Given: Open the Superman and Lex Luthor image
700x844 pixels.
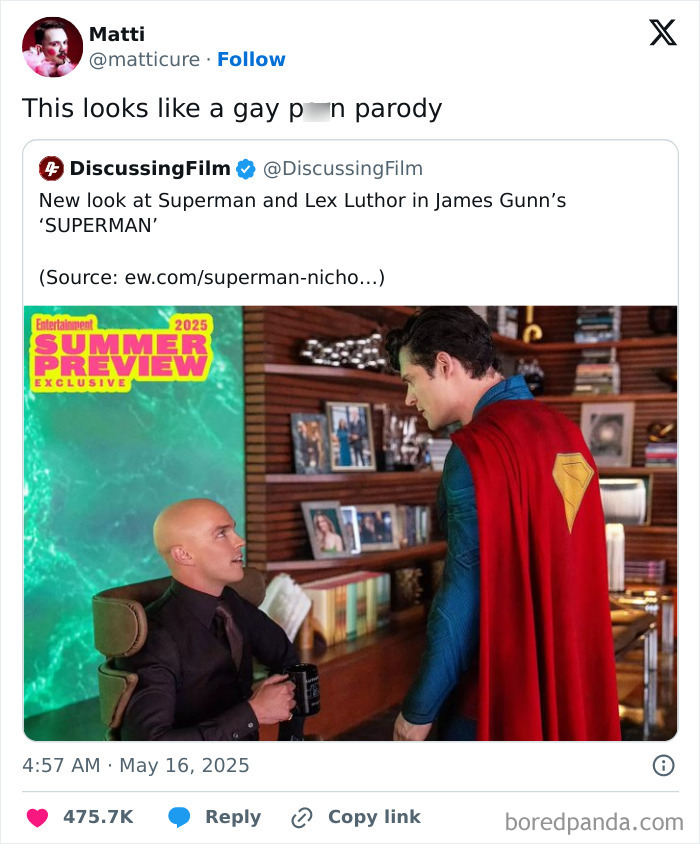Looking at the screenshot, I should (x=351, y=523).
